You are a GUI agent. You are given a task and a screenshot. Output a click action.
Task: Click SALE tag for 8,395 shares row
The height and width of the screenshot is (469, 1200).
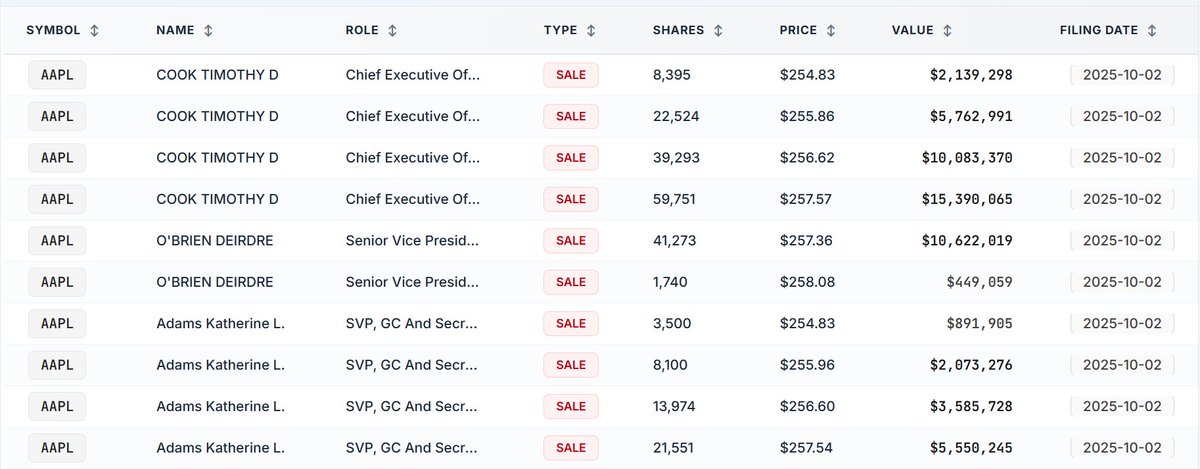click(571, 75)
